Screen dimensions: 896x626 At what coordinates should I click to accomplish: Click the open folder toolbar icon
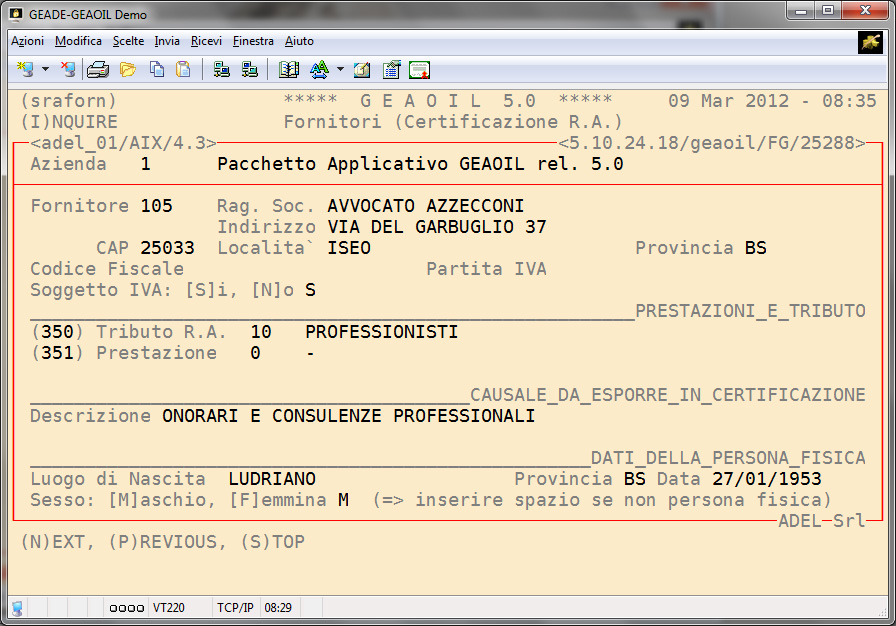[127, 69]
